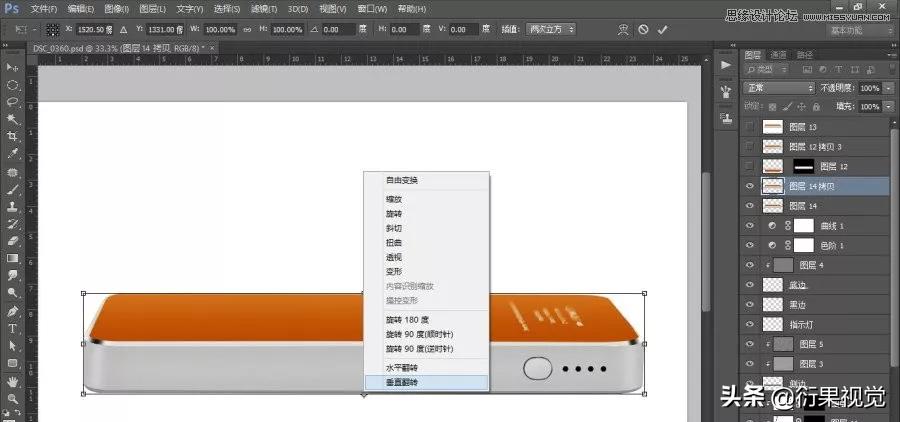900x422 pixels.
Task: Select the Hand tool
Action: 13,381
